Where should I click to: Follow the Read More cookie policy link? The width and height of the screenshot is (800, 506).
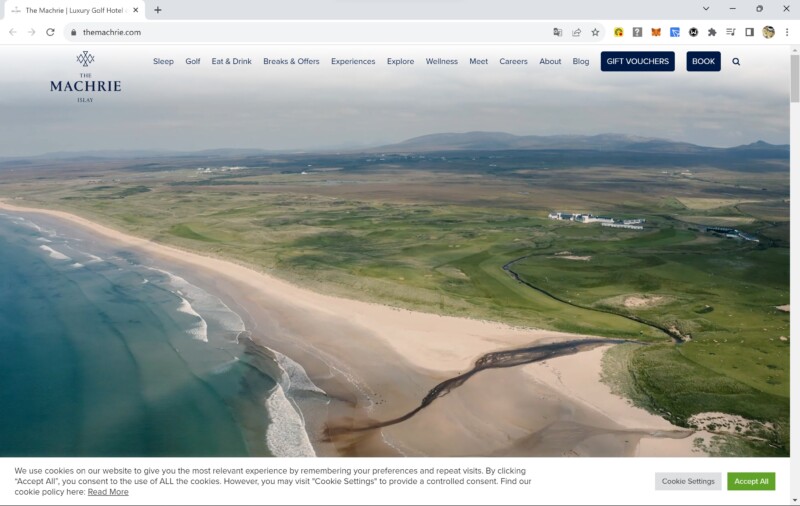tap(108, 492)
